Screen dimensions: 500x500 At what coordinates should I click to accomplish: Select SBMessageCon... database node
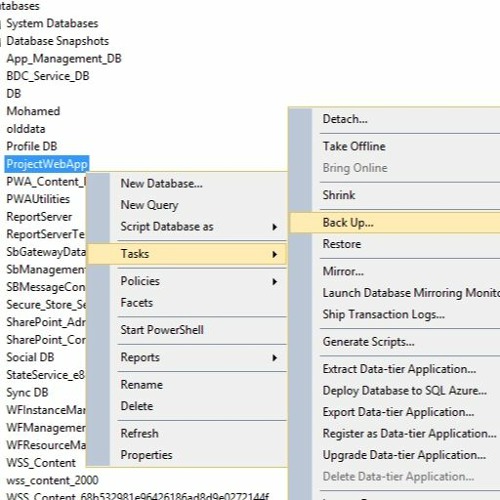pos(46,287)
